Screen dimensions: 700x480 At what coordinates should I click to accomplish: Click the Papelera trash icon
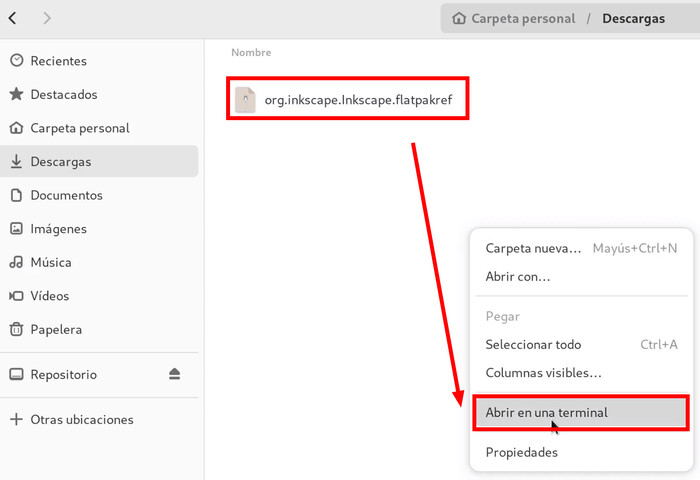[x=17, y=329]
